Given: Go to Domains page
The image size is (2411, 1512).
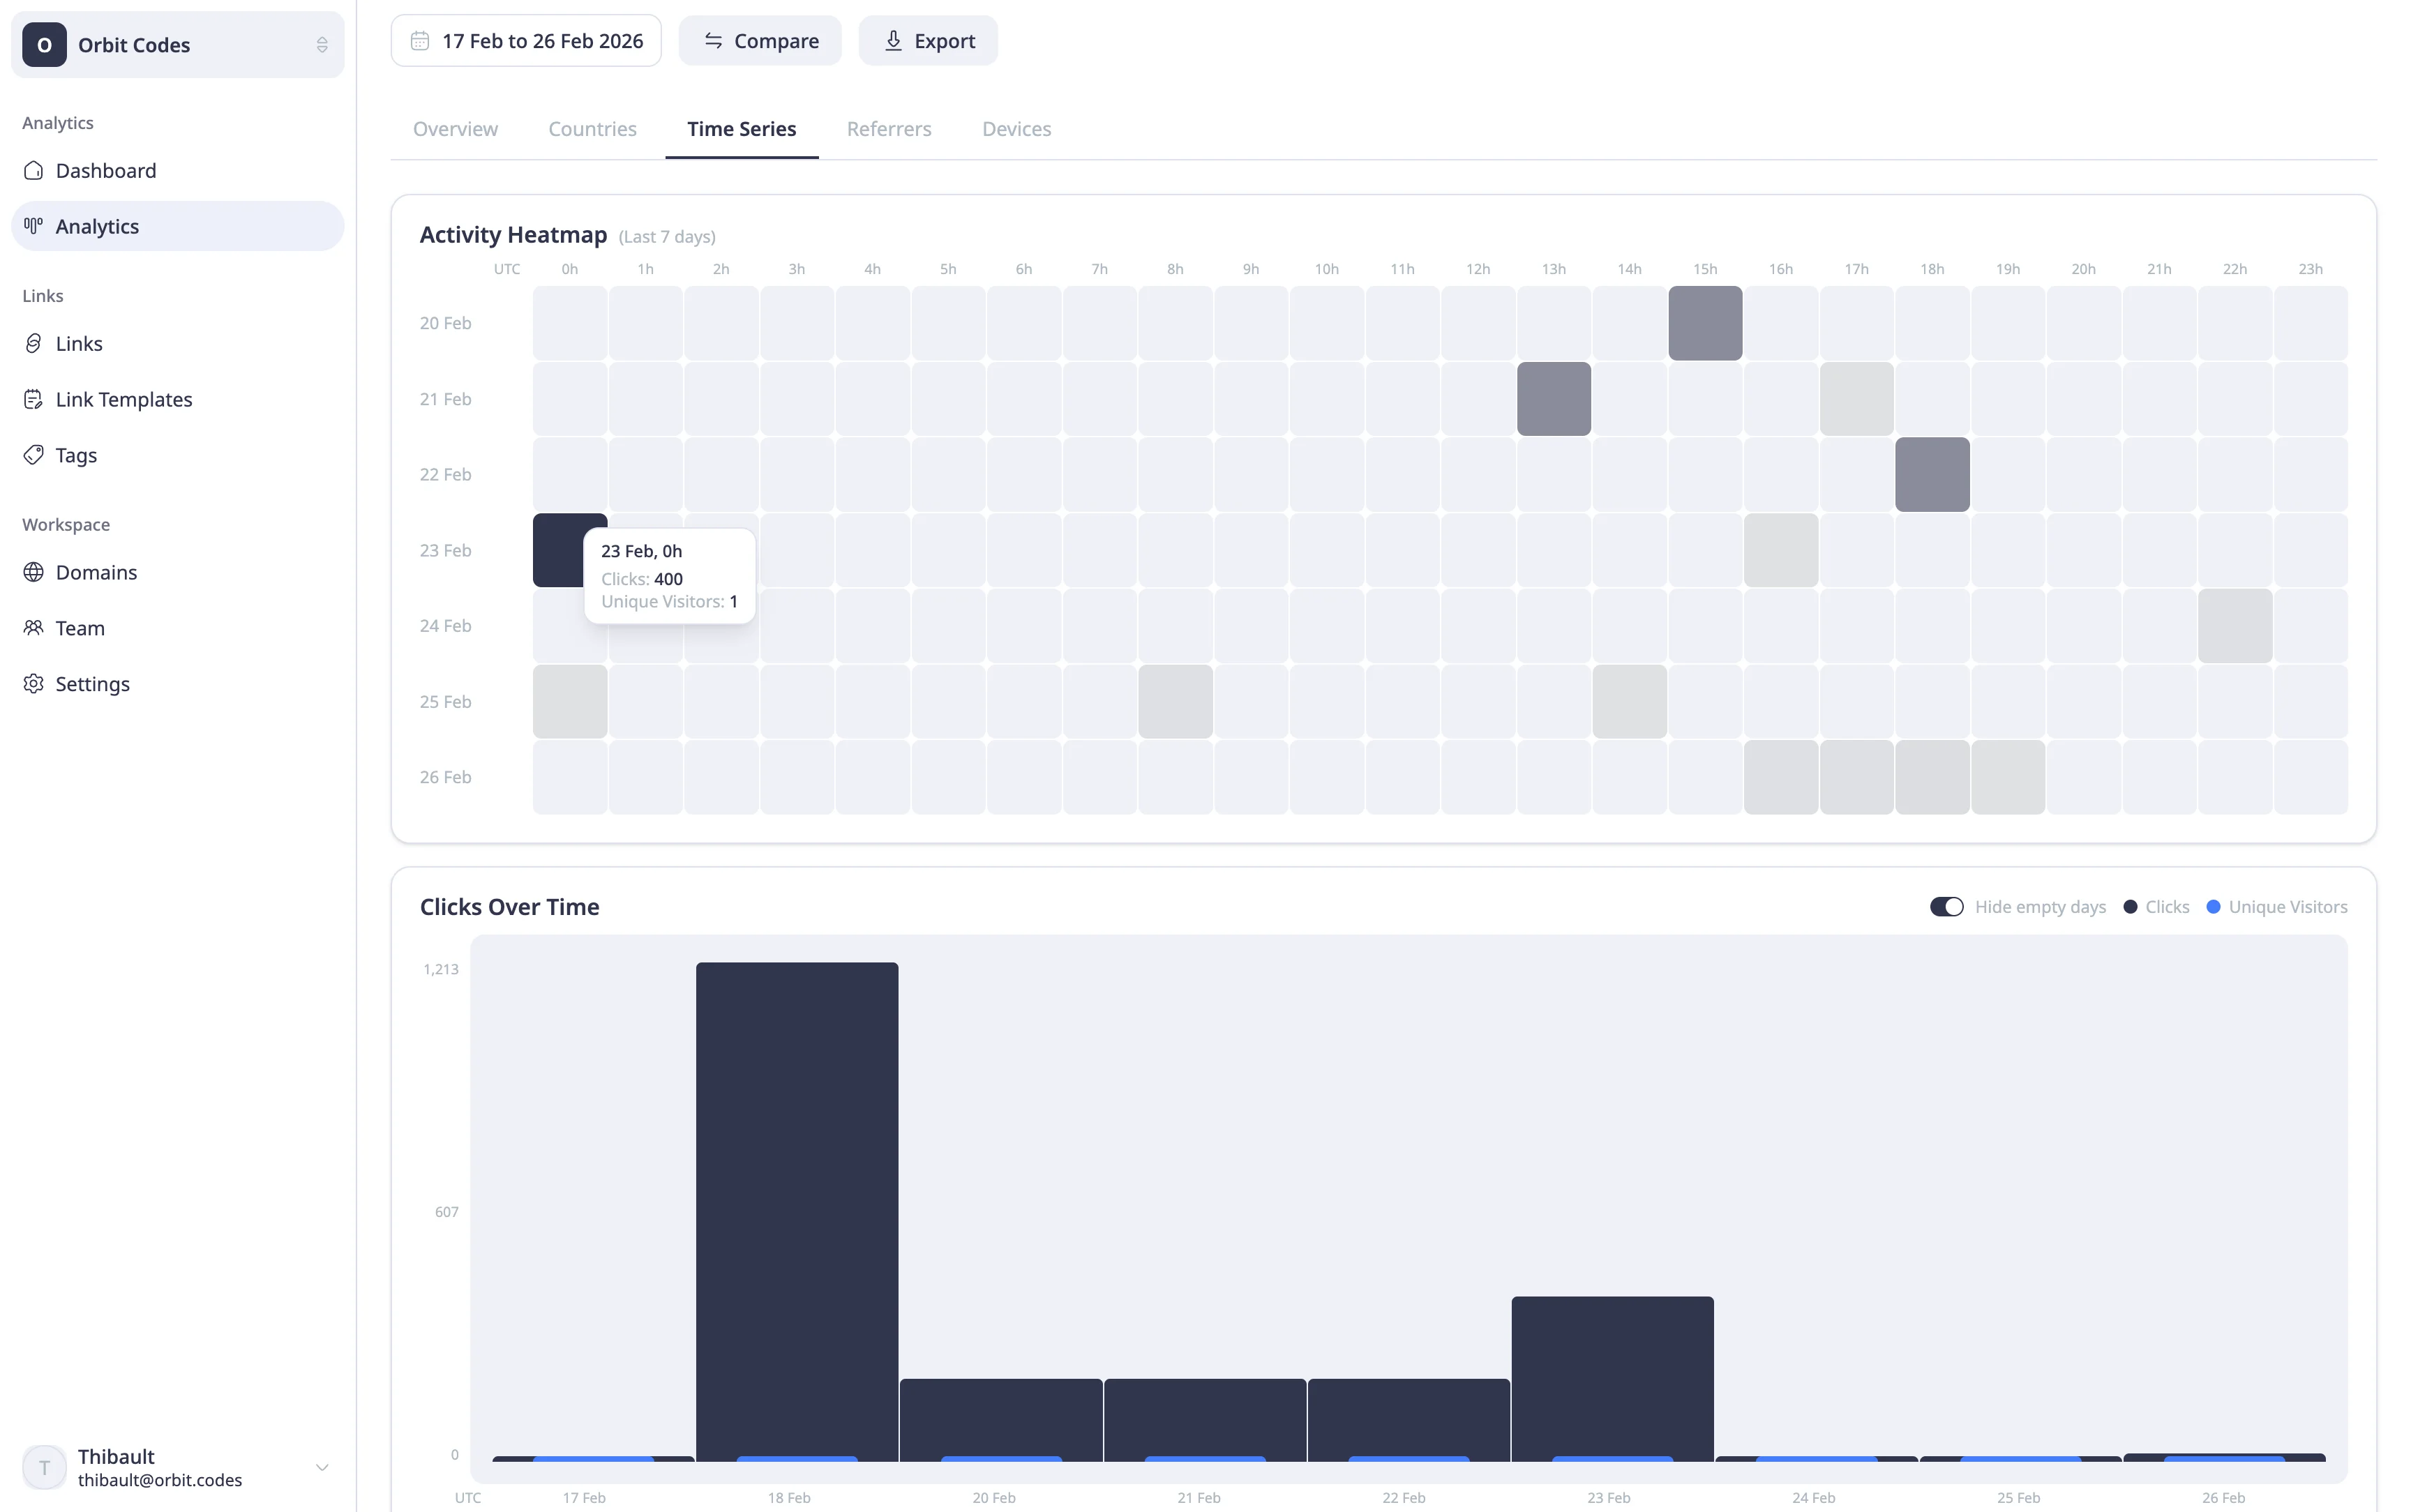Looking at the screenshot, I should 178,572.
